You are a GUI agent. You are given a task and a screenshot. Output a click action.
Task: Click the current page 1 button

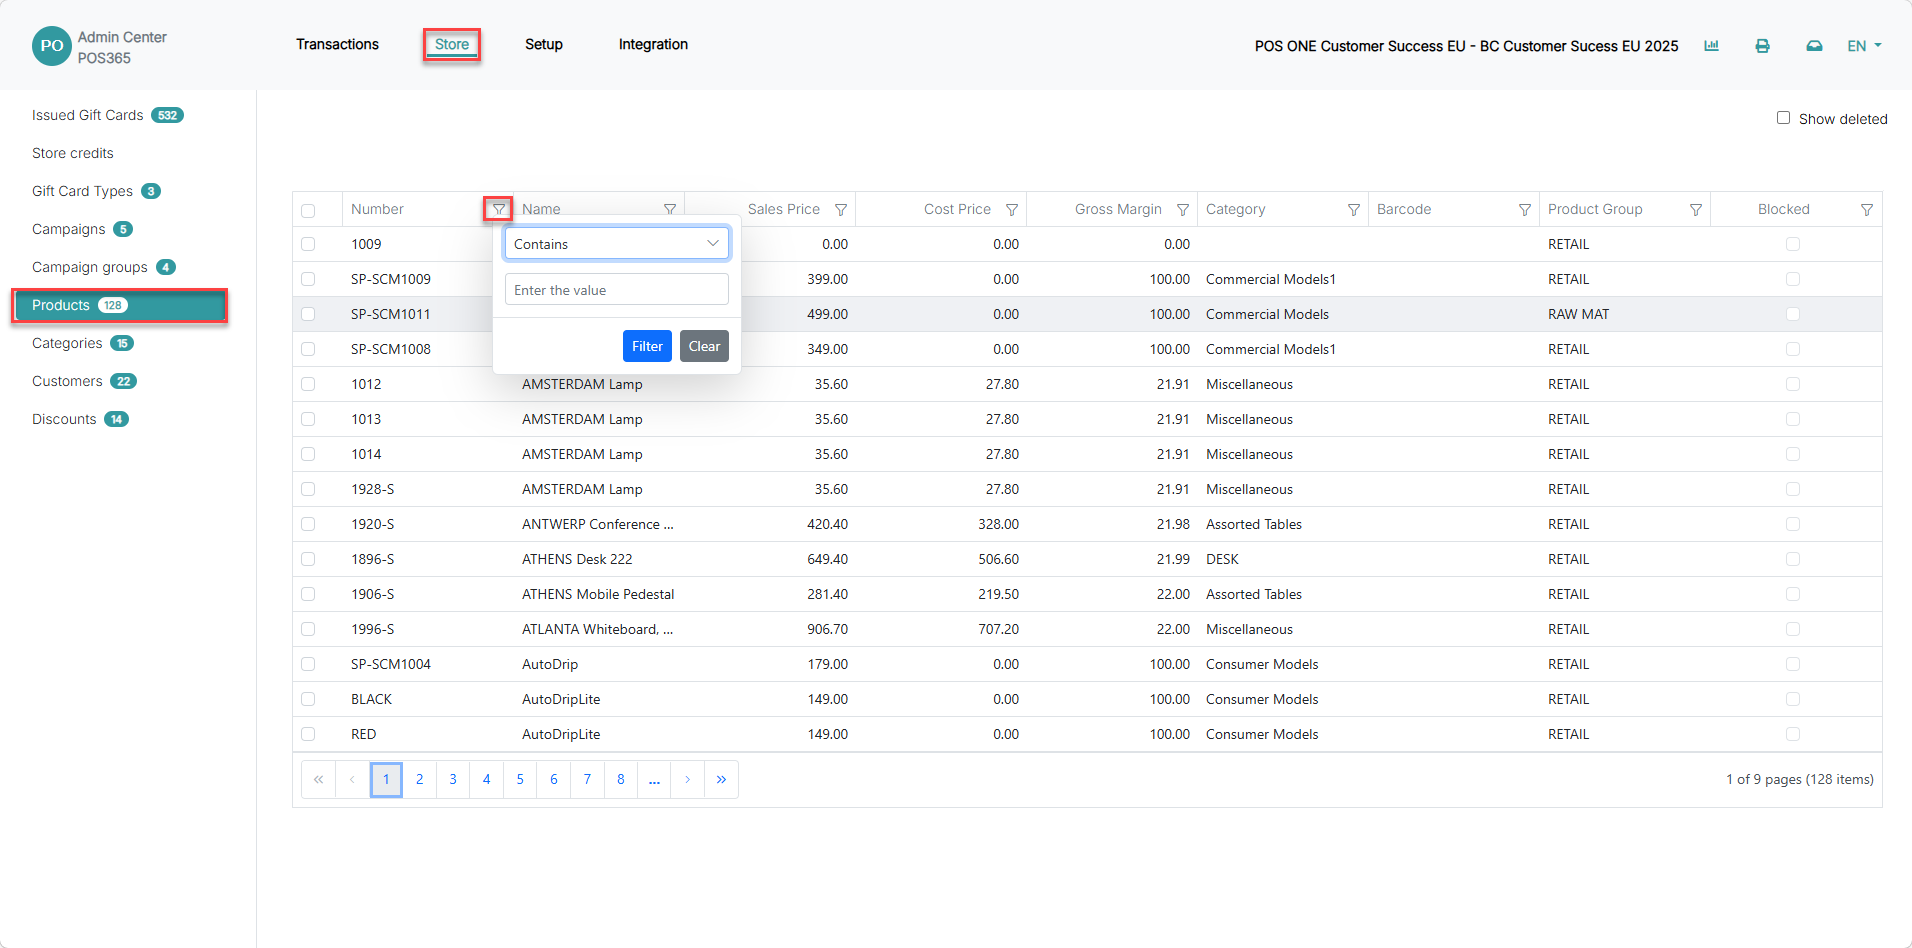pos(386,779)
